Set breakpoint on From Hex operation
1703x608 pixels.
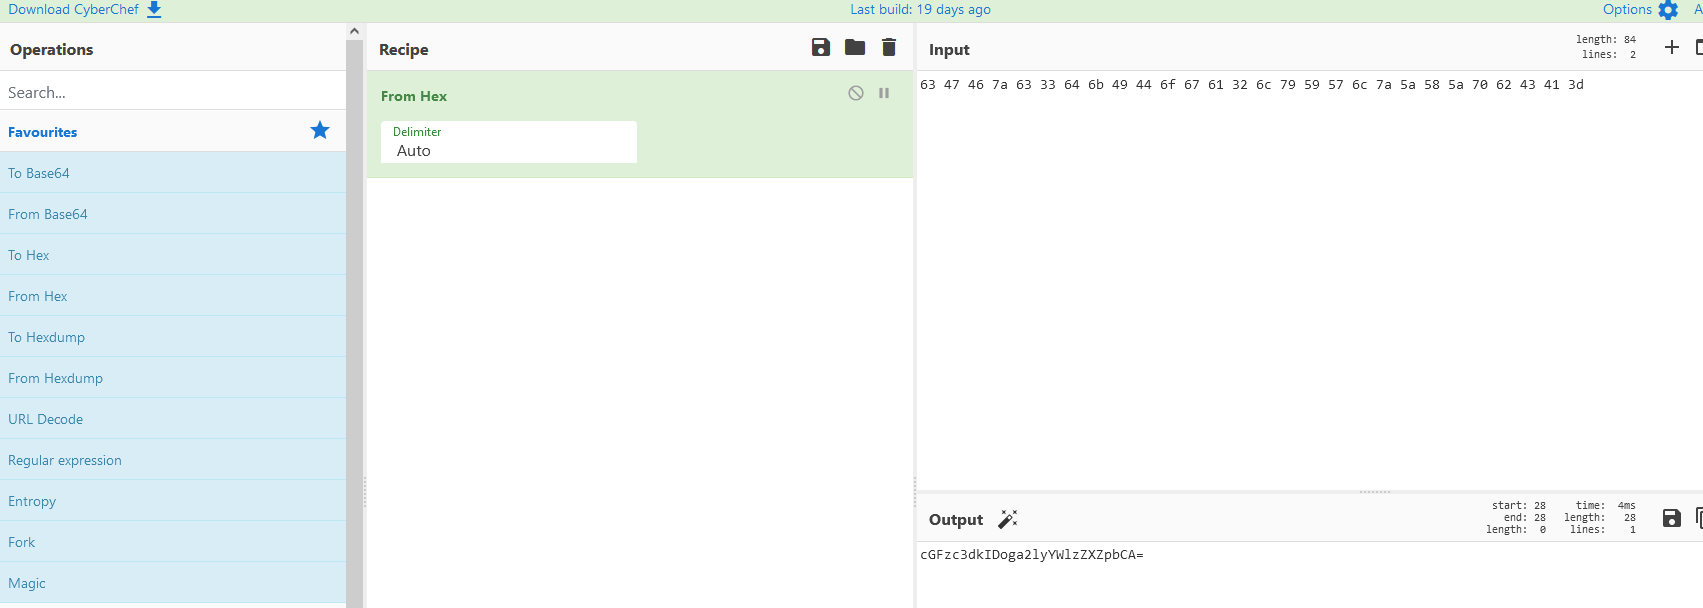click(x=884, y=93)
